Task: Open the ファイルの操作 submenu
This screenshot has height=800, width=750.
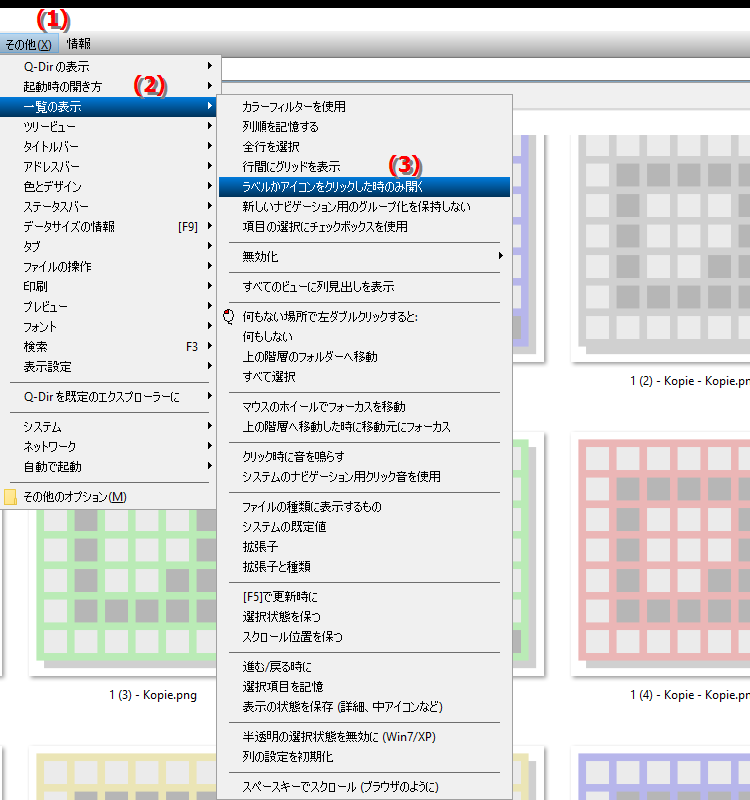Action: (x=110, y=266)
